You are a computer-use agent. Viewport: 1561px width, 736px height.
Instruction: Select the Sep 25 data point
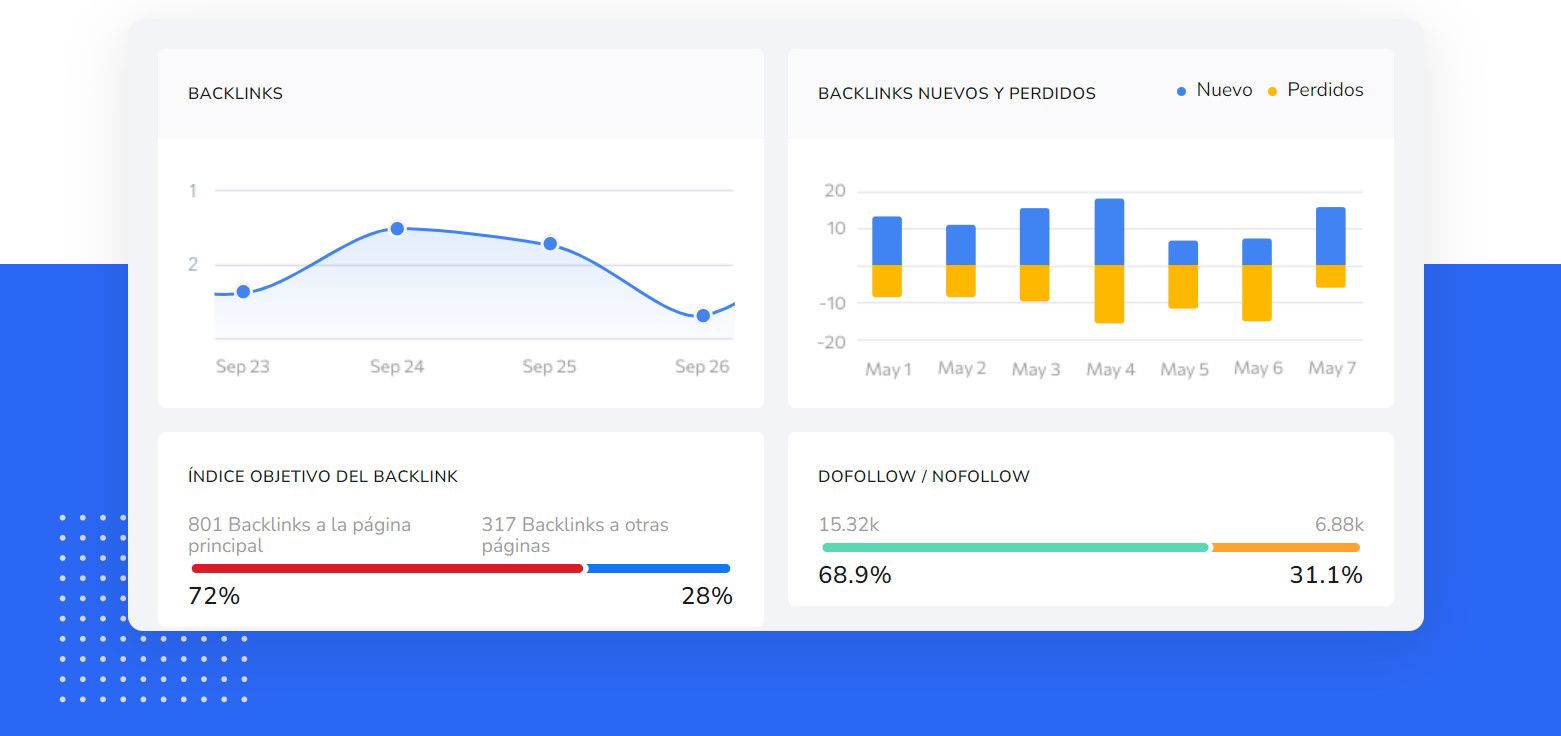(x=550, y=243)
